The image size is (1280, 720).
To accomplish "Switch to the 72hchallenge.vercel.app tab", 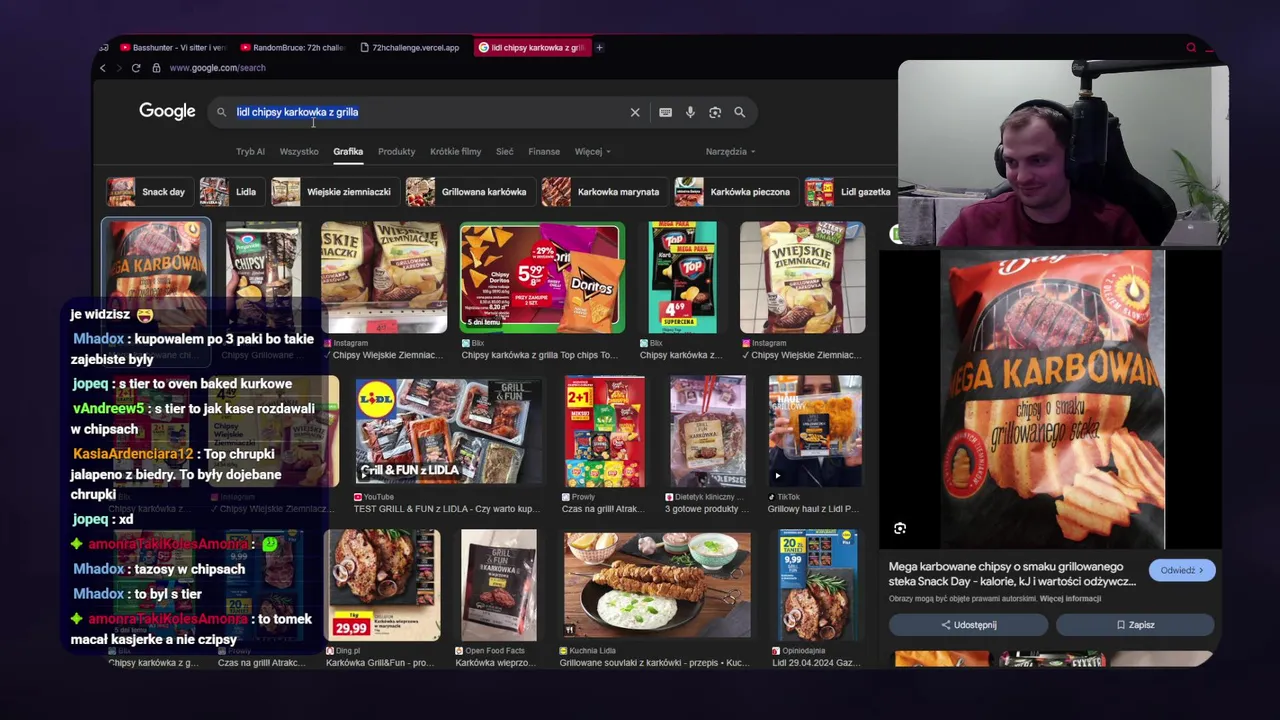I will pyautogui.click(x=411, y=47).
